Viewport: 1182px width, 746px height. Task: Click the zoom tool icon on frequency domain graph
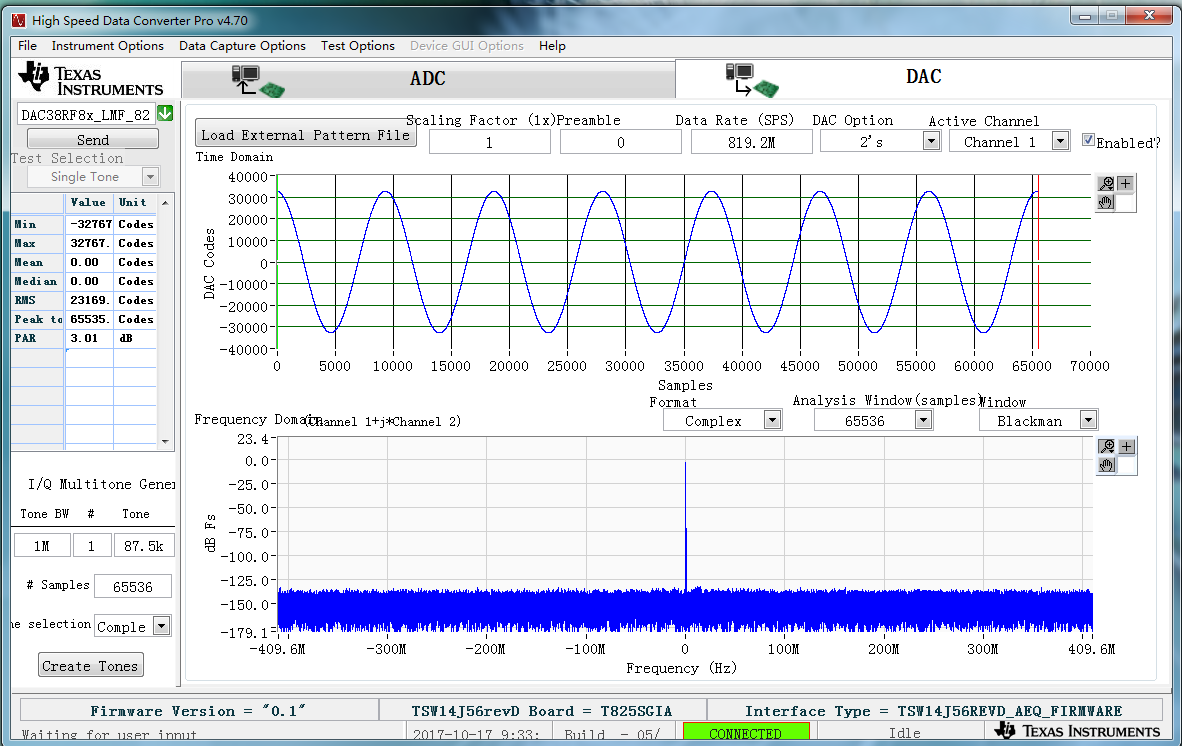pyautogui.click(x=1107, y=446)
